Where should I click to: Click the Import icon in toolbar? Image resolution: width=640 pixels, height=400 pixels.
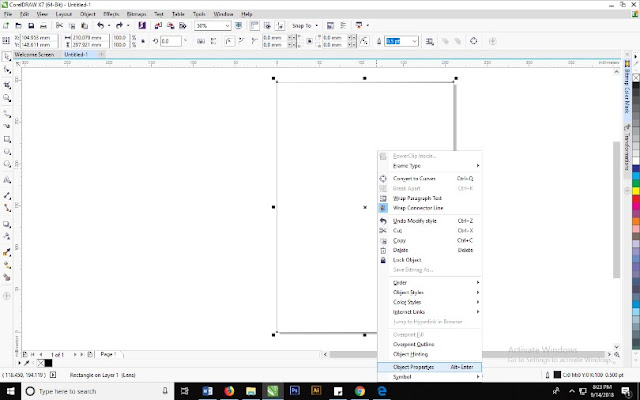coord(158,26)
